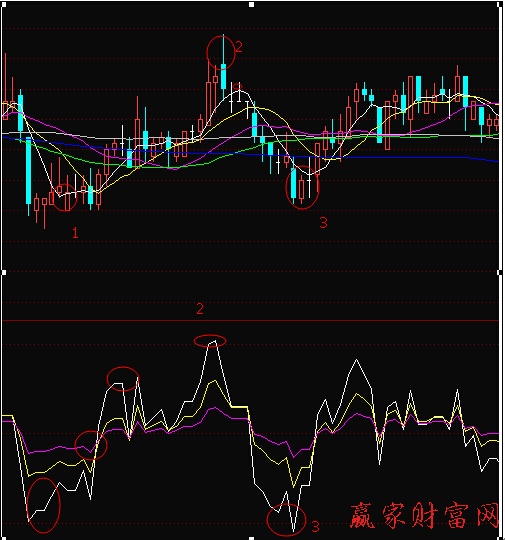The width and height of the screenshot is (505, 540).
Task: Select the red circle above label 1 on candlesticks
Action: (65, 197)
